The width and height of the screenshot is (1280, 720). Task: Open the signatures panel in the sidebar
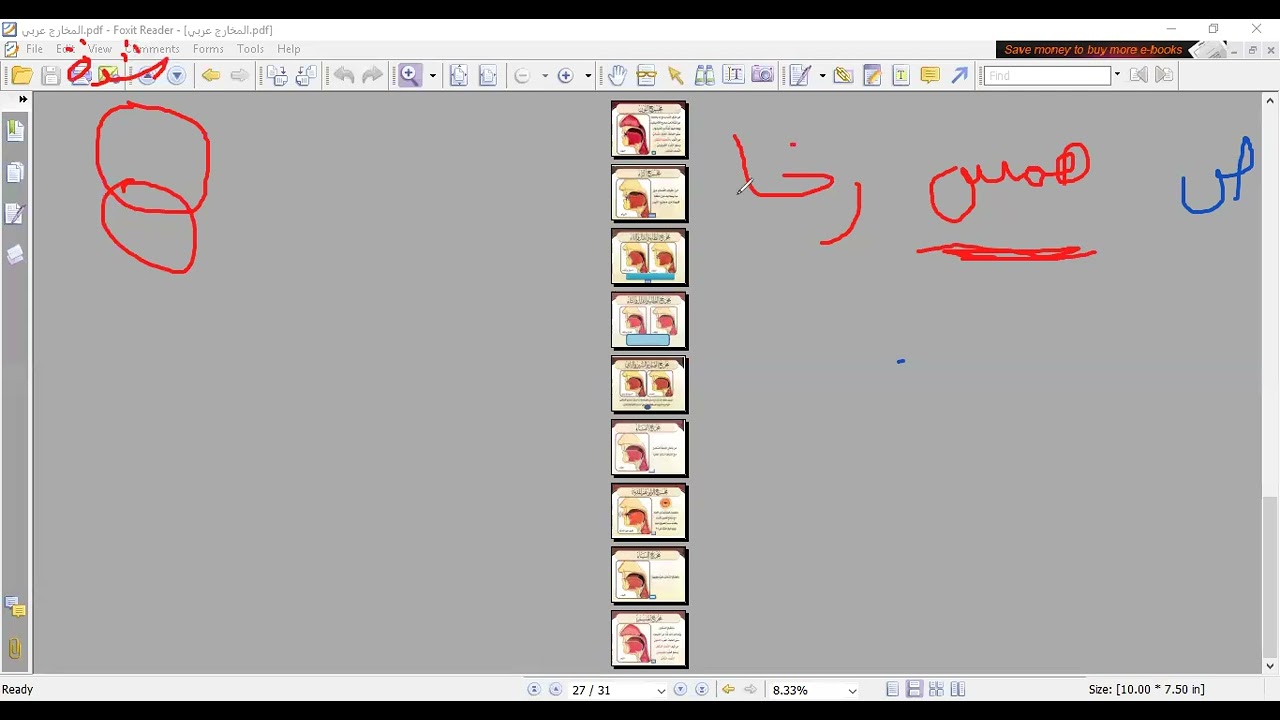click(x=15, y=214)
